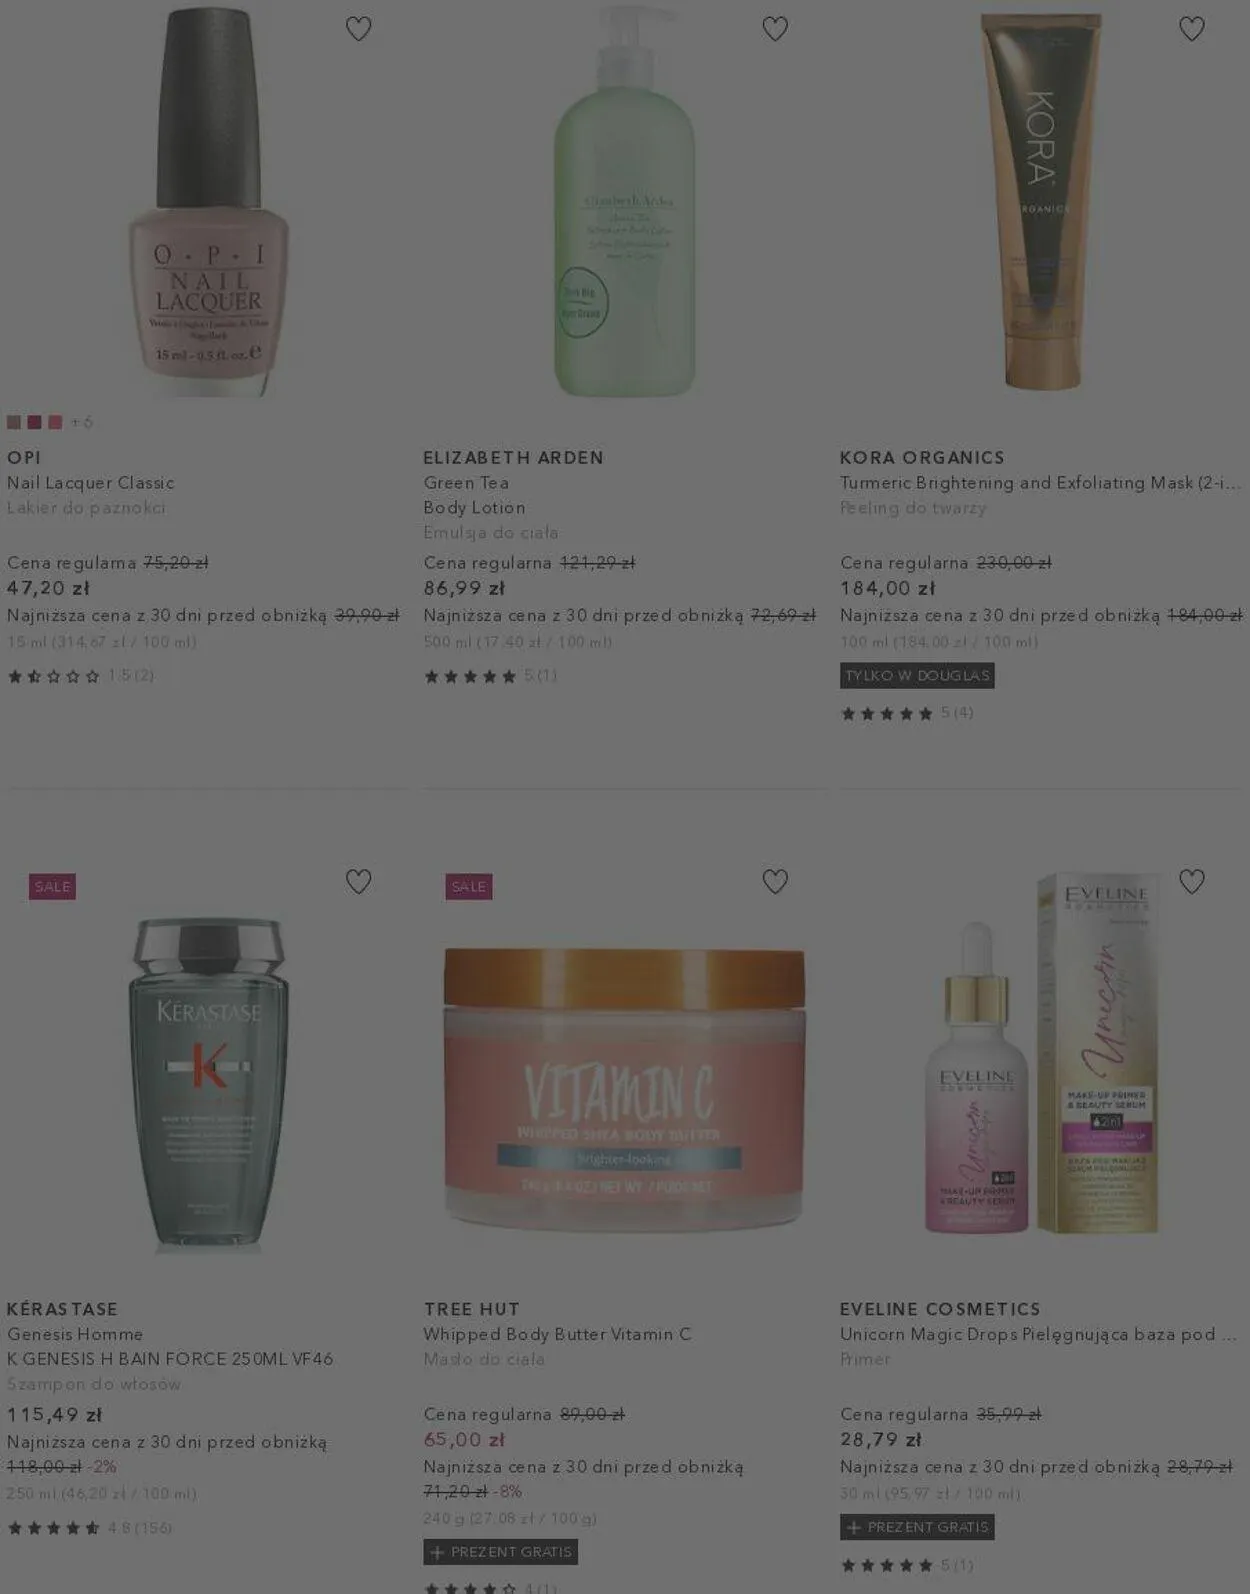Add Eveline Unicorn Magic Drops to favorites
Screen dimensions: 1250x1594
point(1191,881)
